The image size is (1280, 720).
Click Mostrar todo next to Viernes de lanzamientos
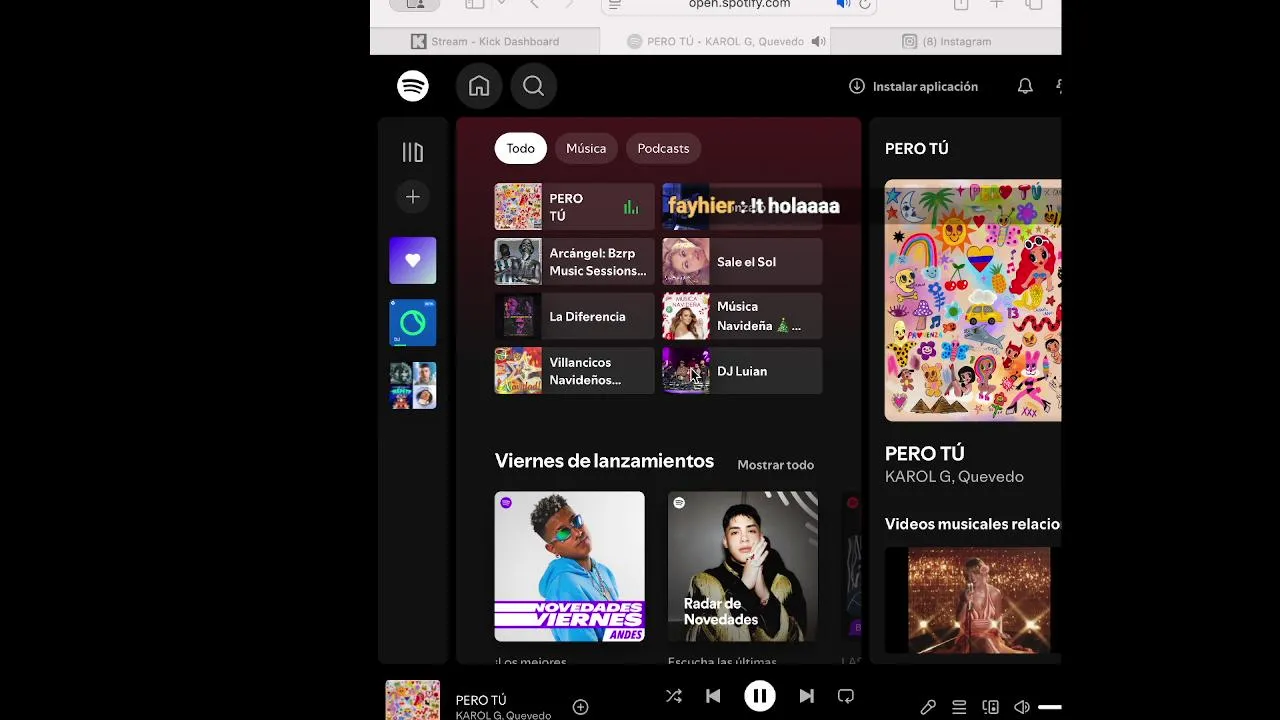[775, 465]
